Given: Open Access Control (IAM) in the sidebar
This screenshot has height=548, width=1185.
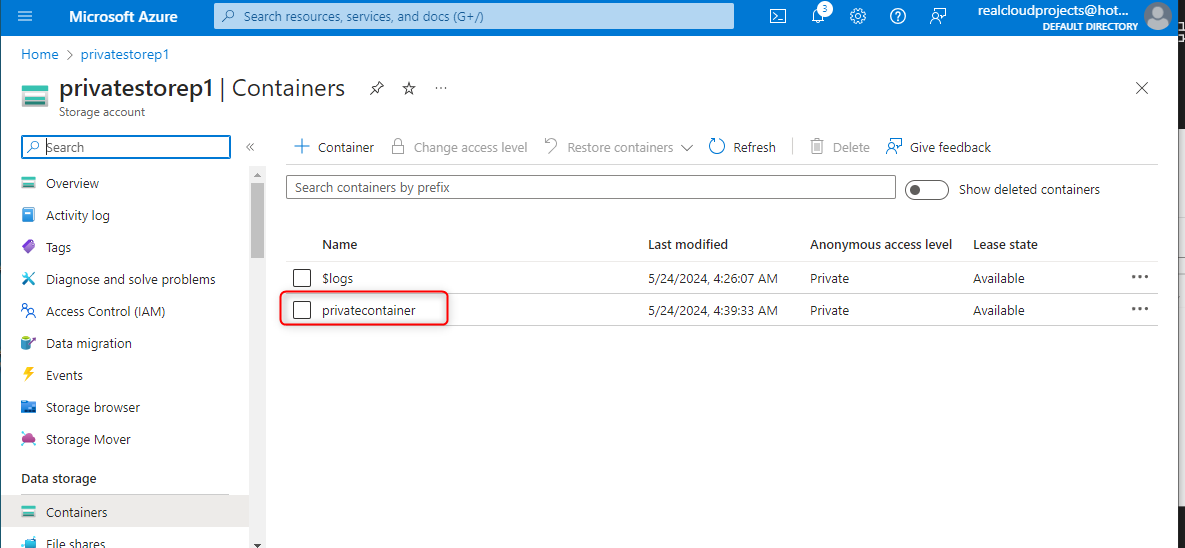Looking at the screenshot, I should click(105, 311).
